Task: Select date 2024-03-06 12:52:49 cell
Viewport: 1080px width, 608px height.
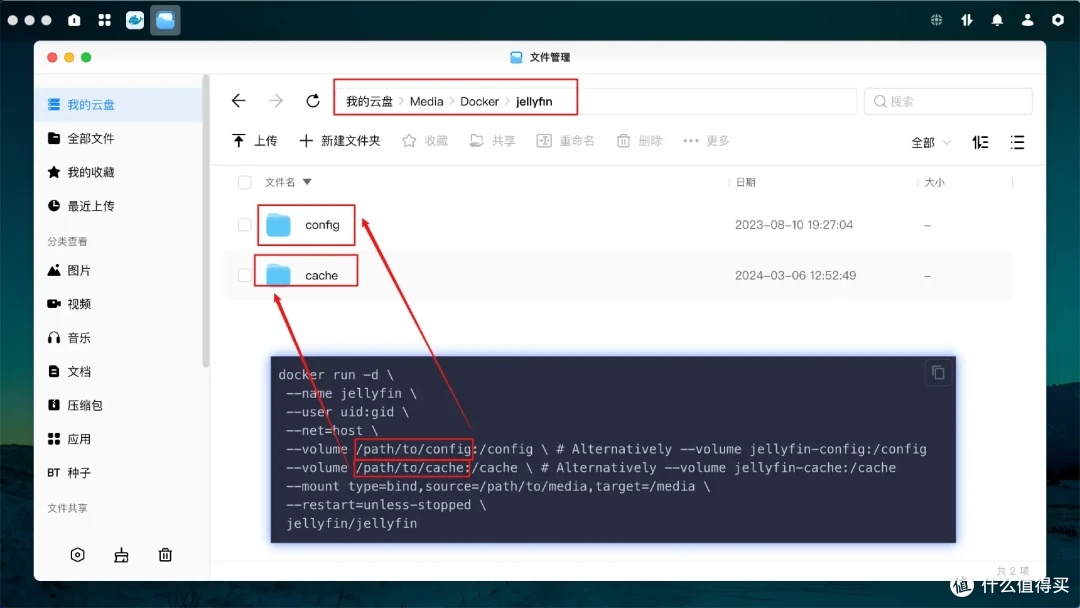Action: point(795,275)
